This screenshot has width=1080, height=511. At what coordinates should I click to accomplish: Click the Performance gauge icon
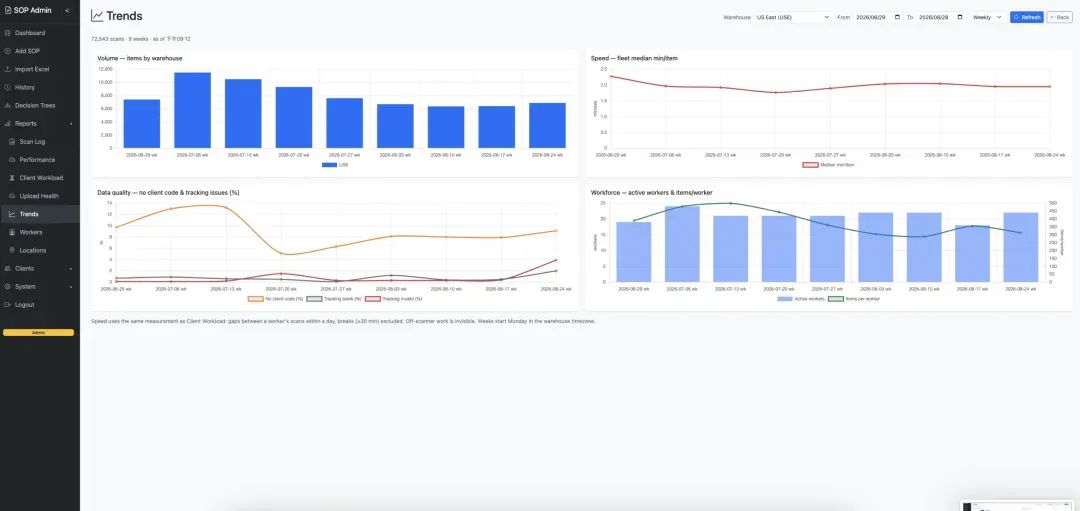coord(12,160)
